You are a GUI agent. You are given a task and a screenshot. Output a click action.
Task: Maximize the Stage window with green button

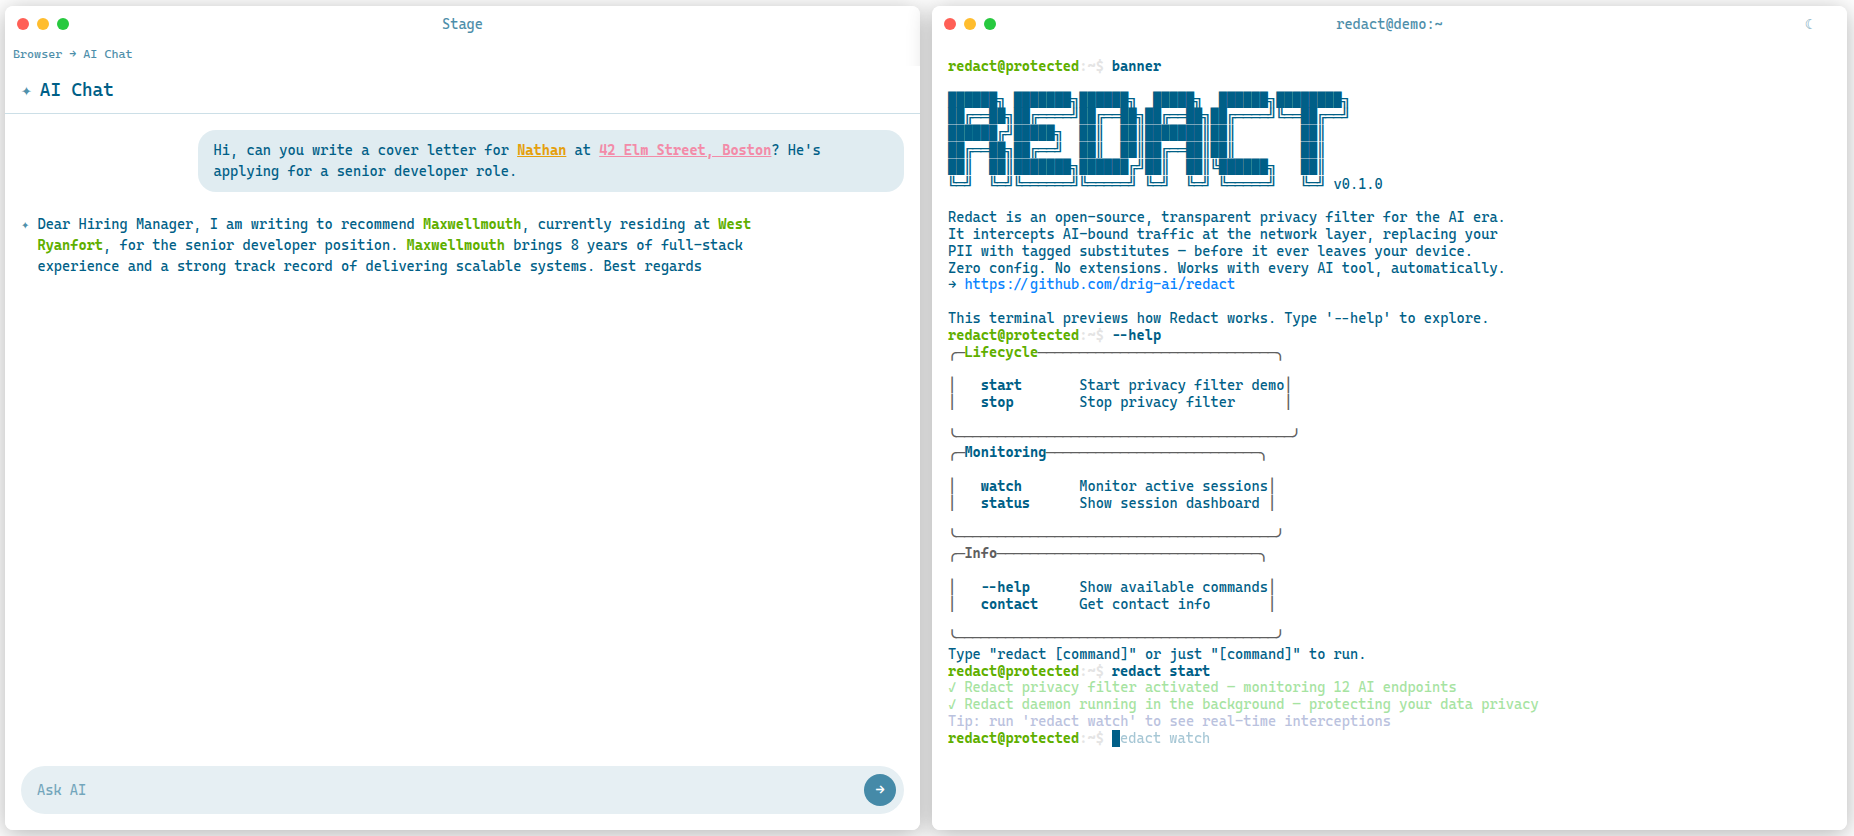point(63,24)
